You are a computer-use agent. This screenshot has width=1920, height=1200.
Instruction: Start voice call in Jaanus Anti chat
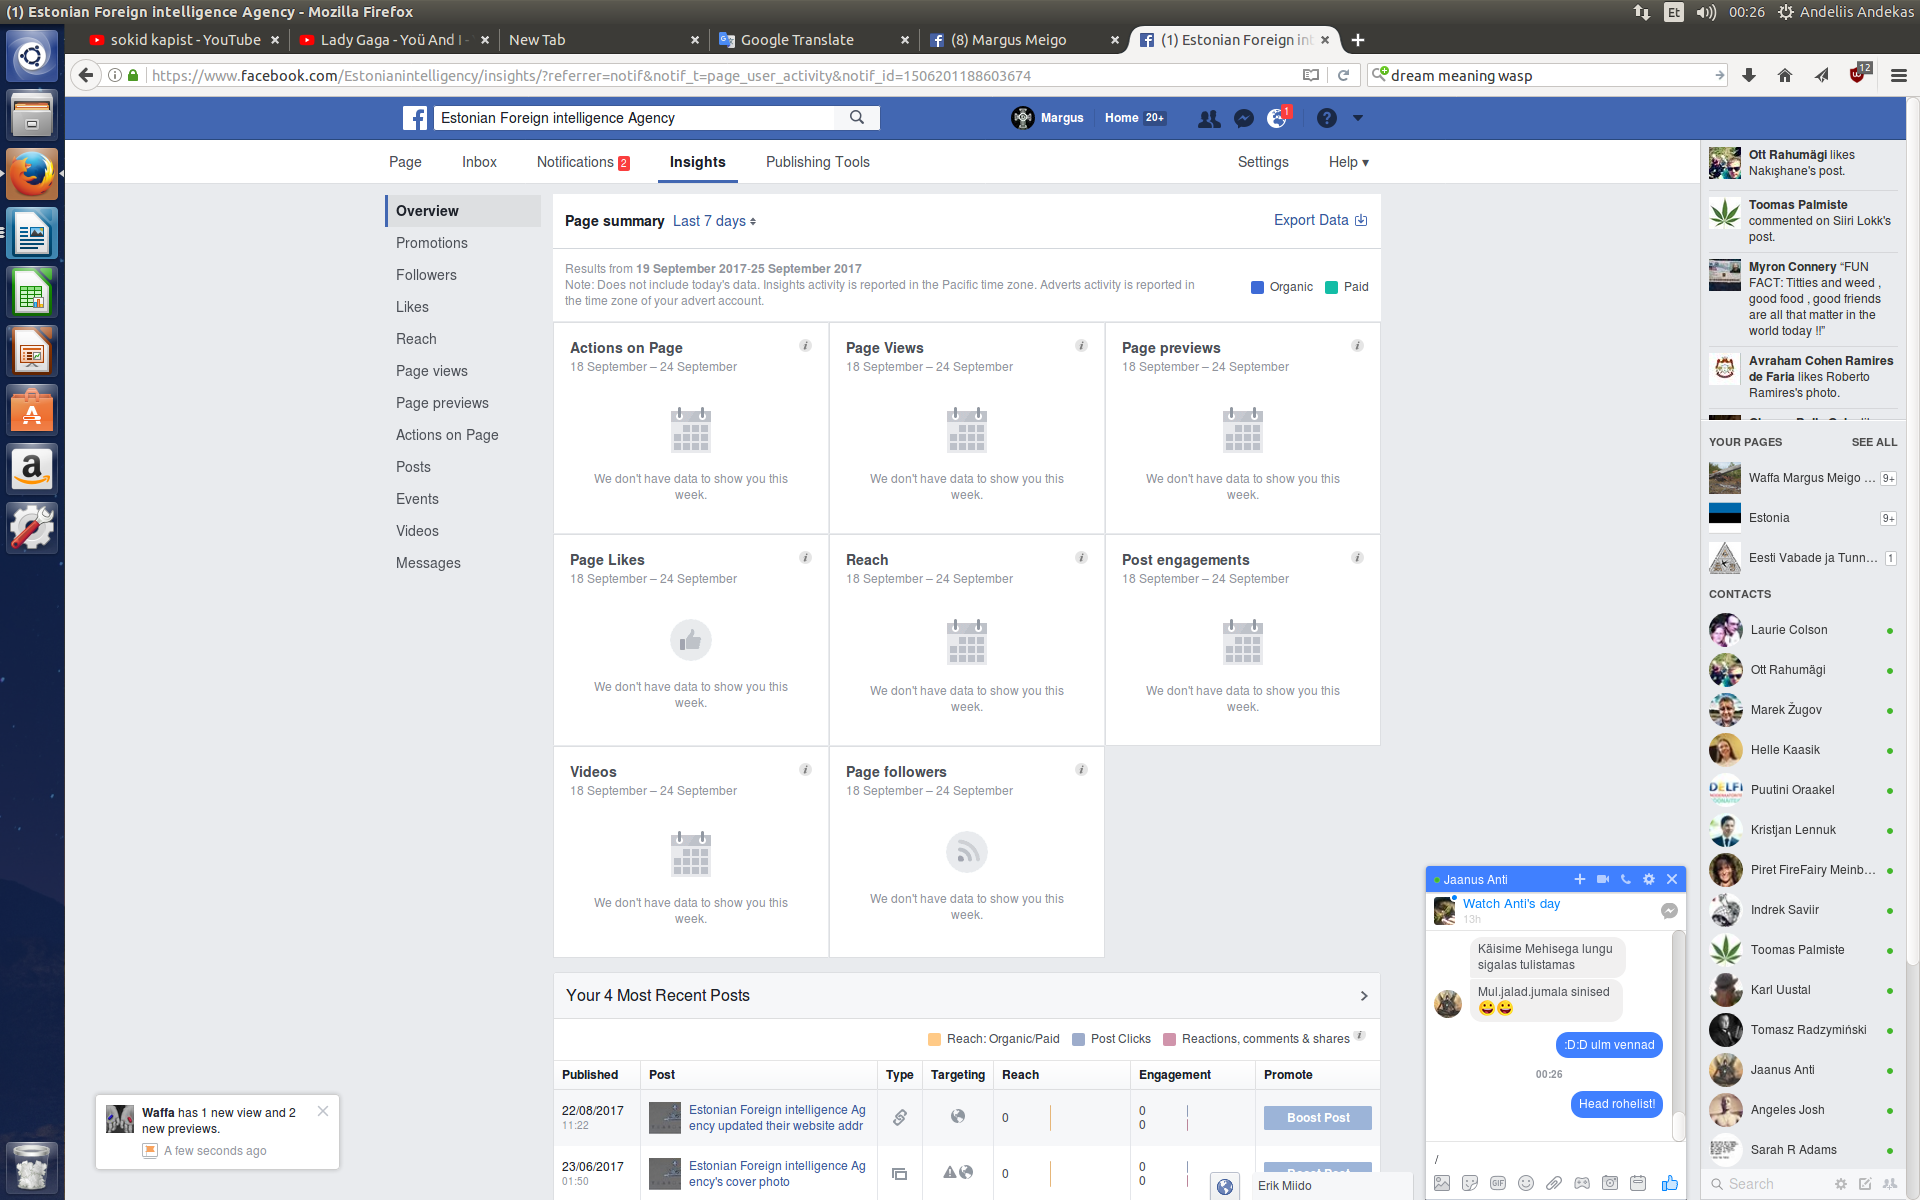point(1626,879)
